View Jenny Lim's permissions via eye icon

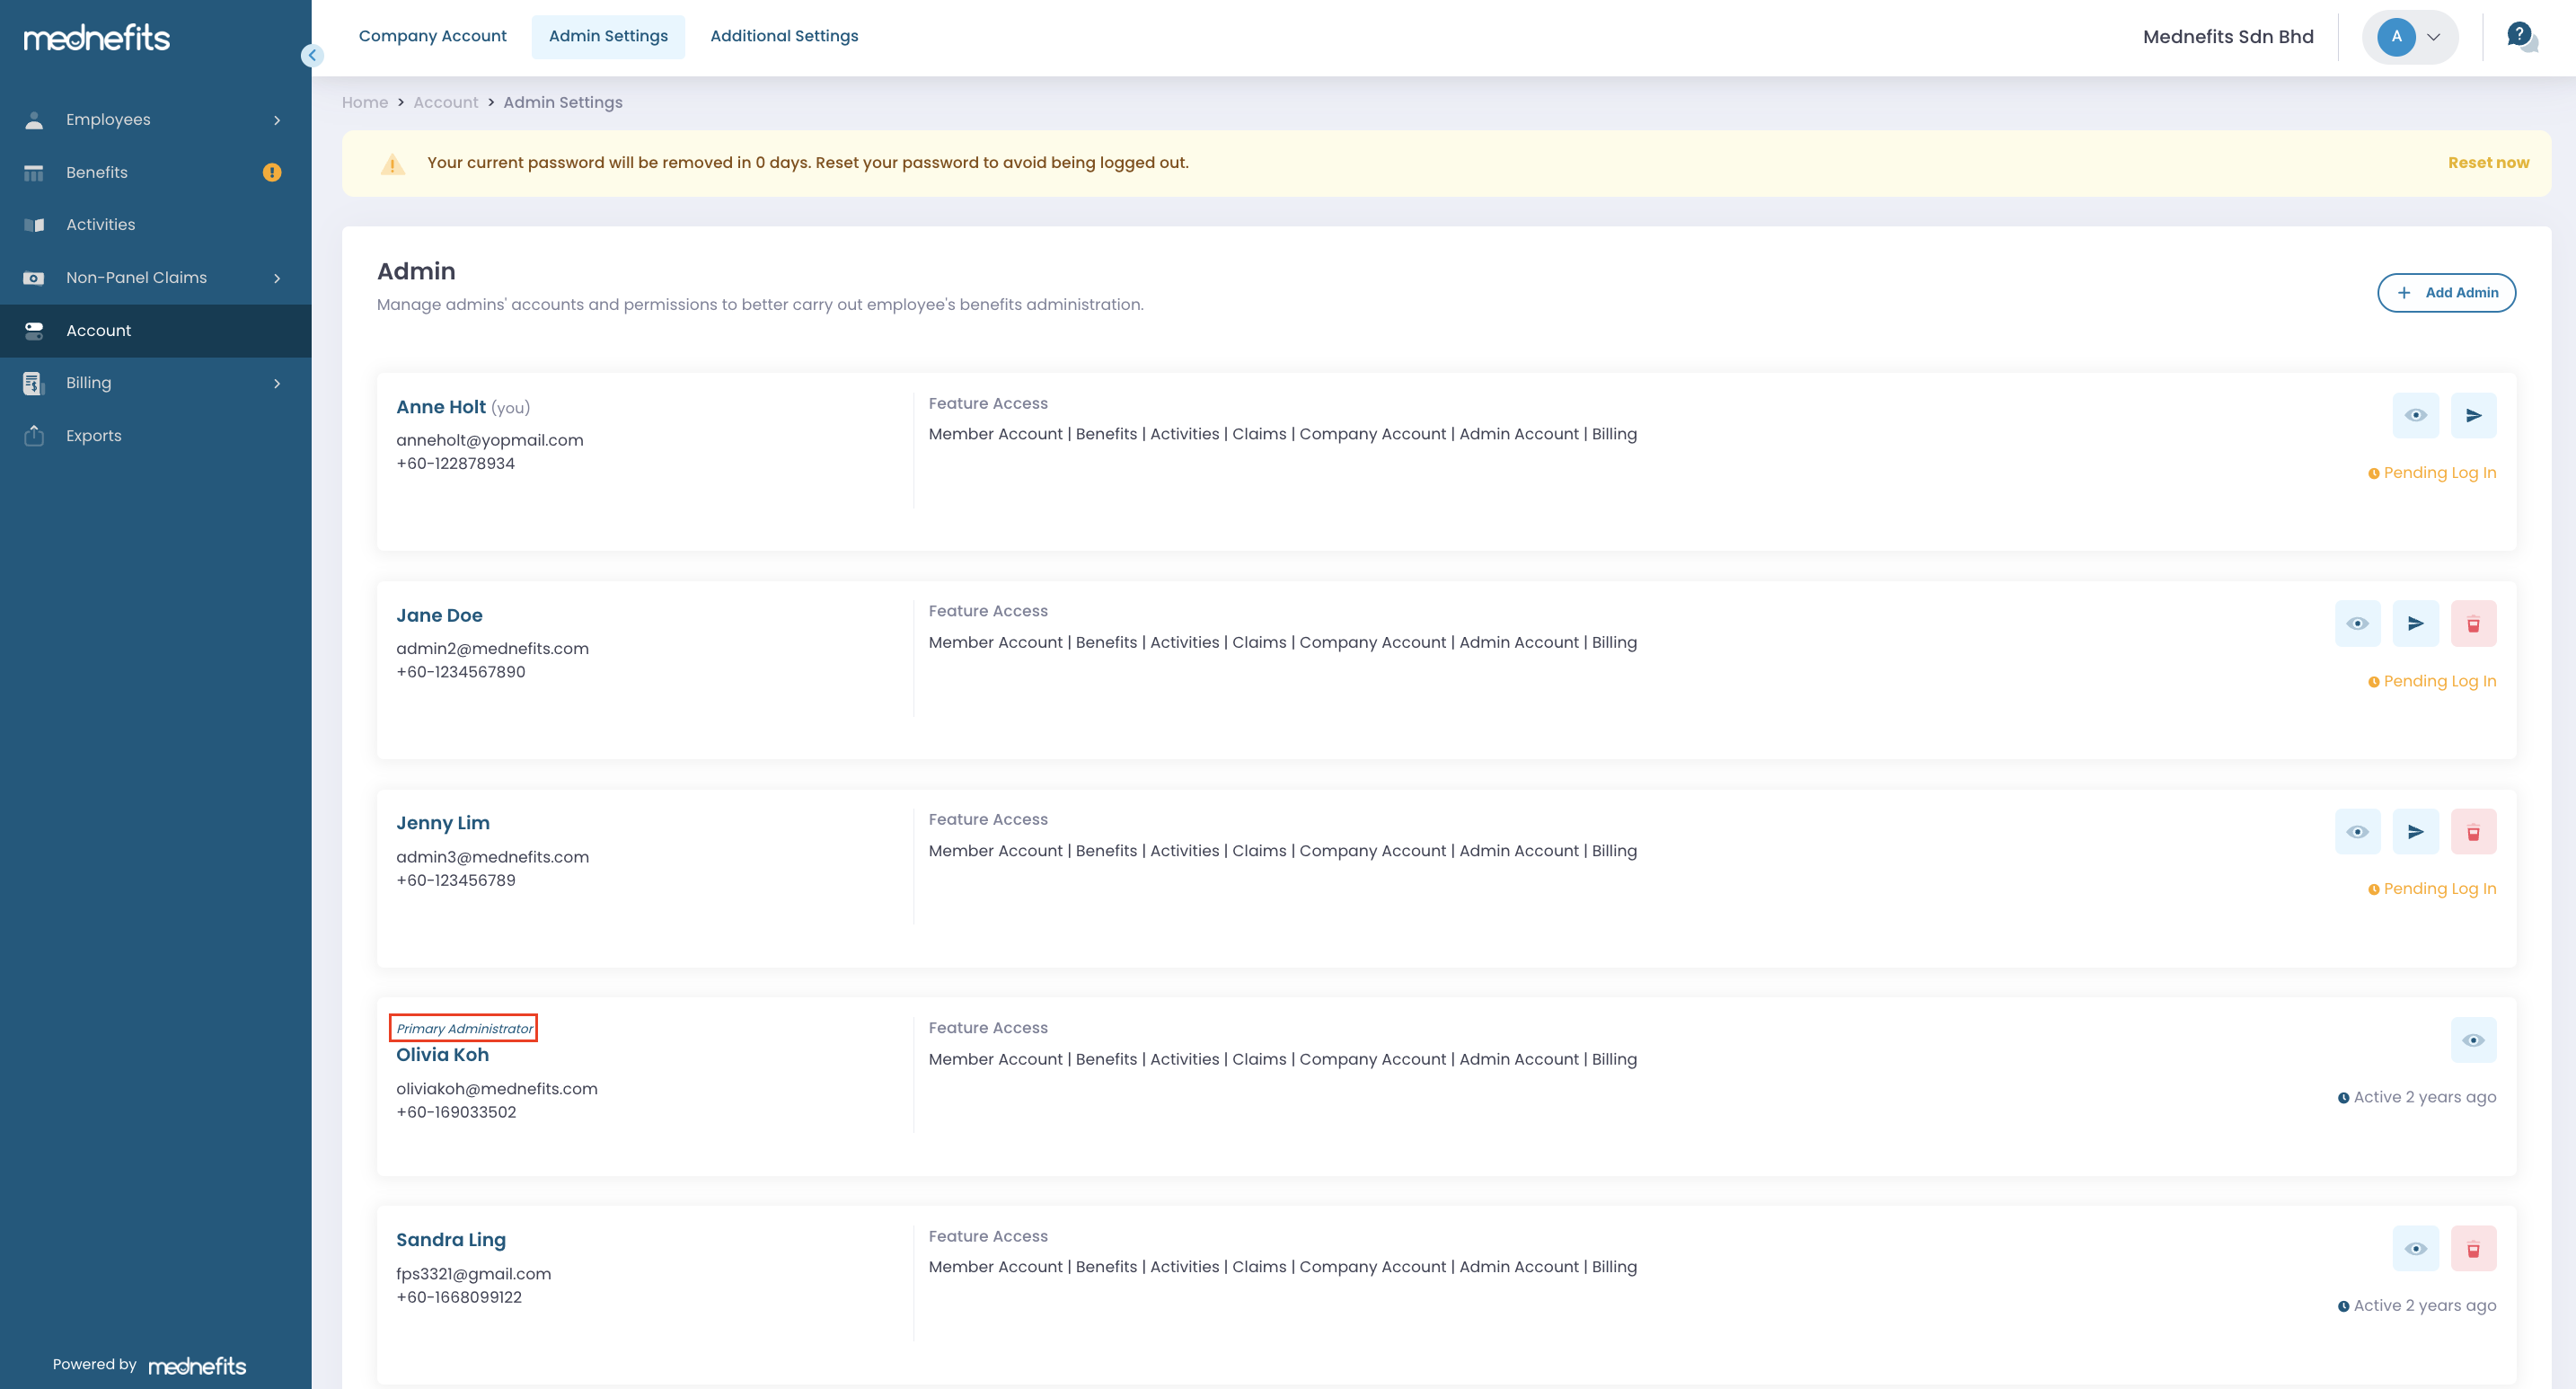[2357, 832]
